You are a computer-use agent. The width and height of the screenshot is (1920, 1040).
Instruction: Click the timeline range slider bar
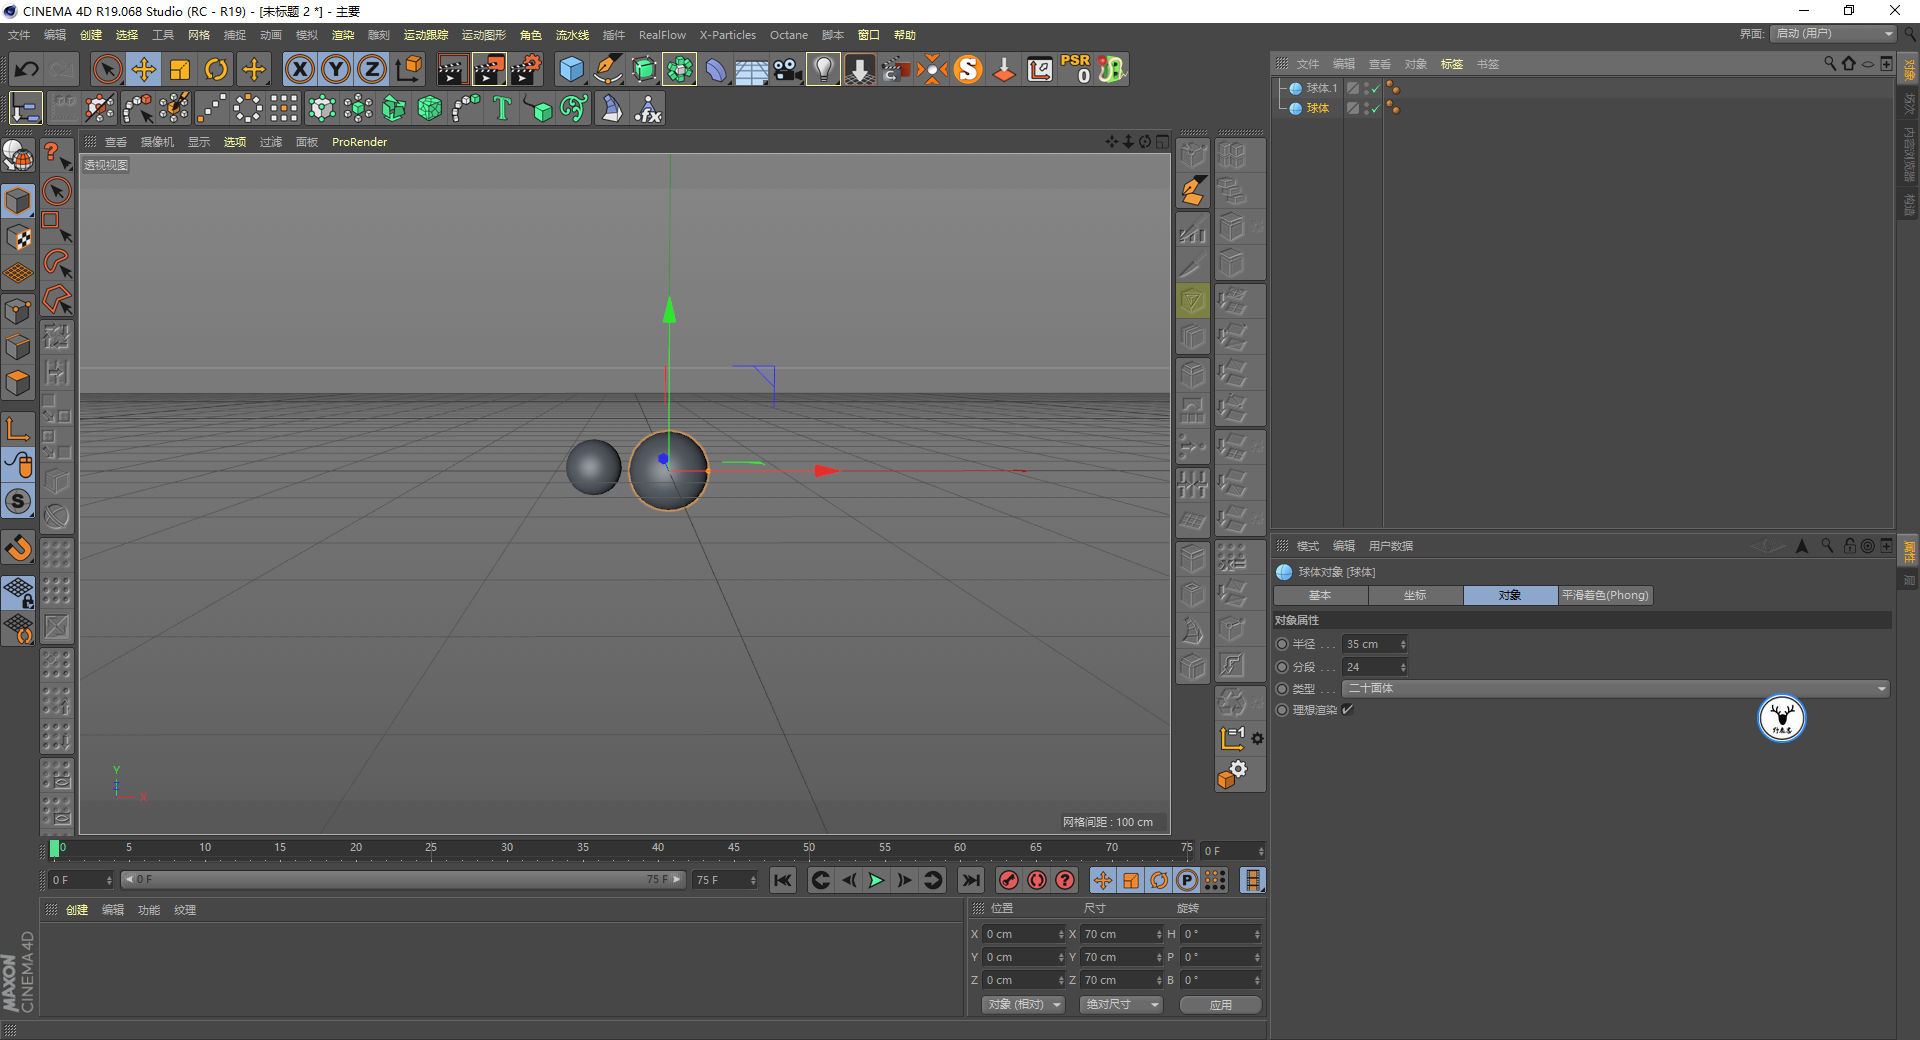(402, 880)
